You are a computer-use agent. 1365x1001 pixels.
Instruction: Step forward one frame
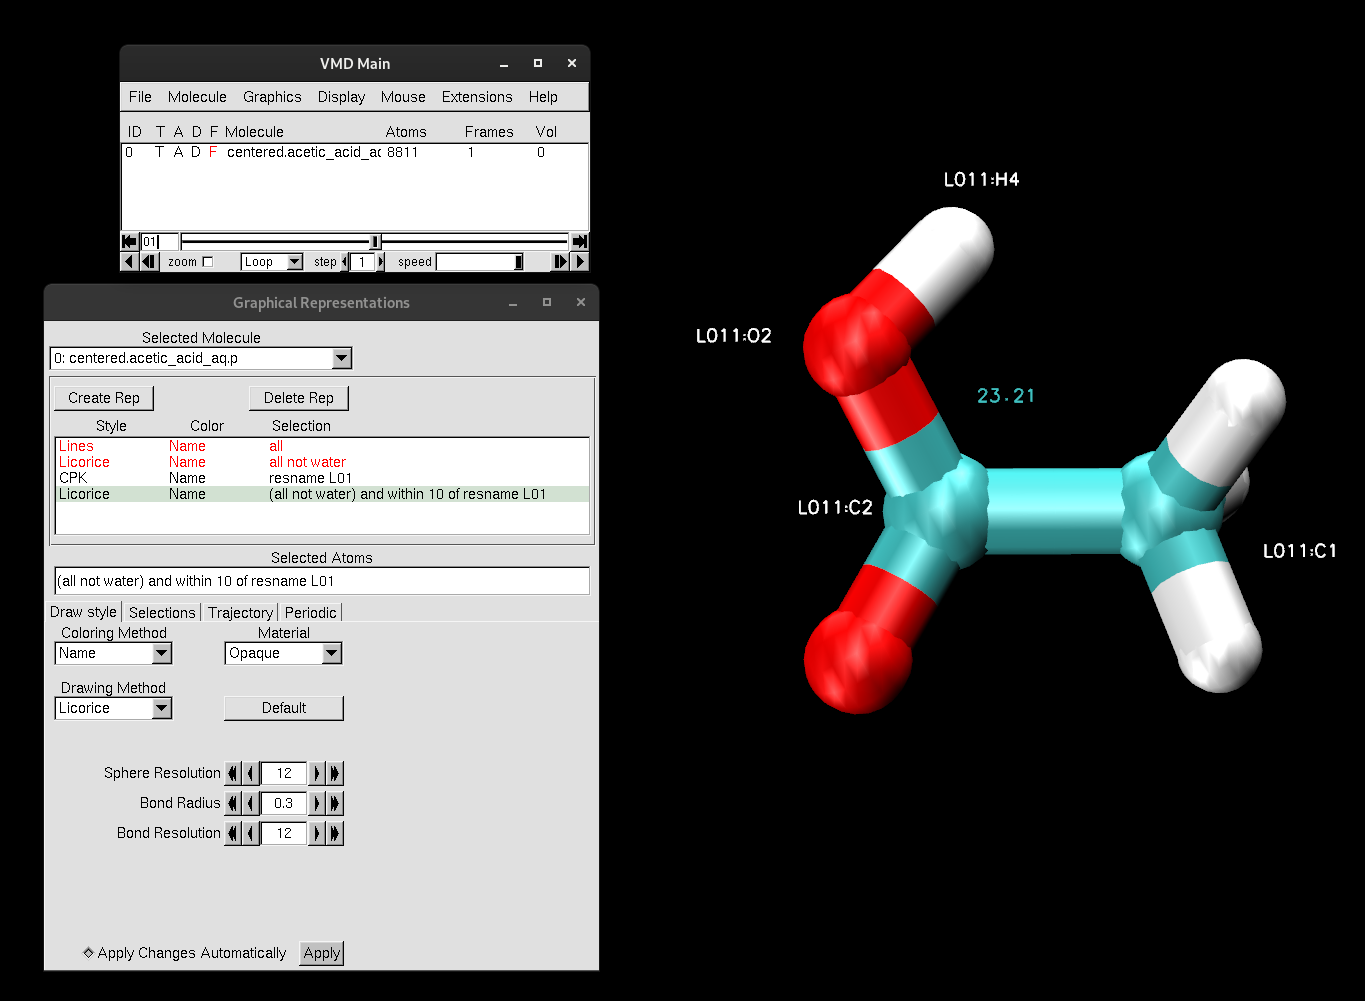(x=560, y=261)
